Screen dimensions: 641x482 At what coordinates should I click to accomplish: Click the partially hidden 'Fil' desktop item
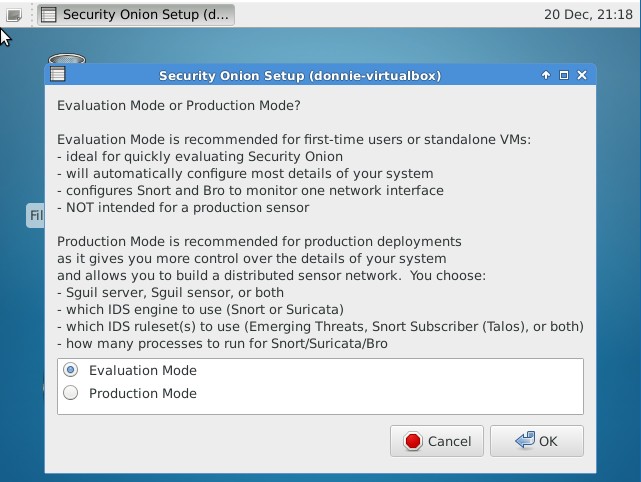tap(36, 215)
